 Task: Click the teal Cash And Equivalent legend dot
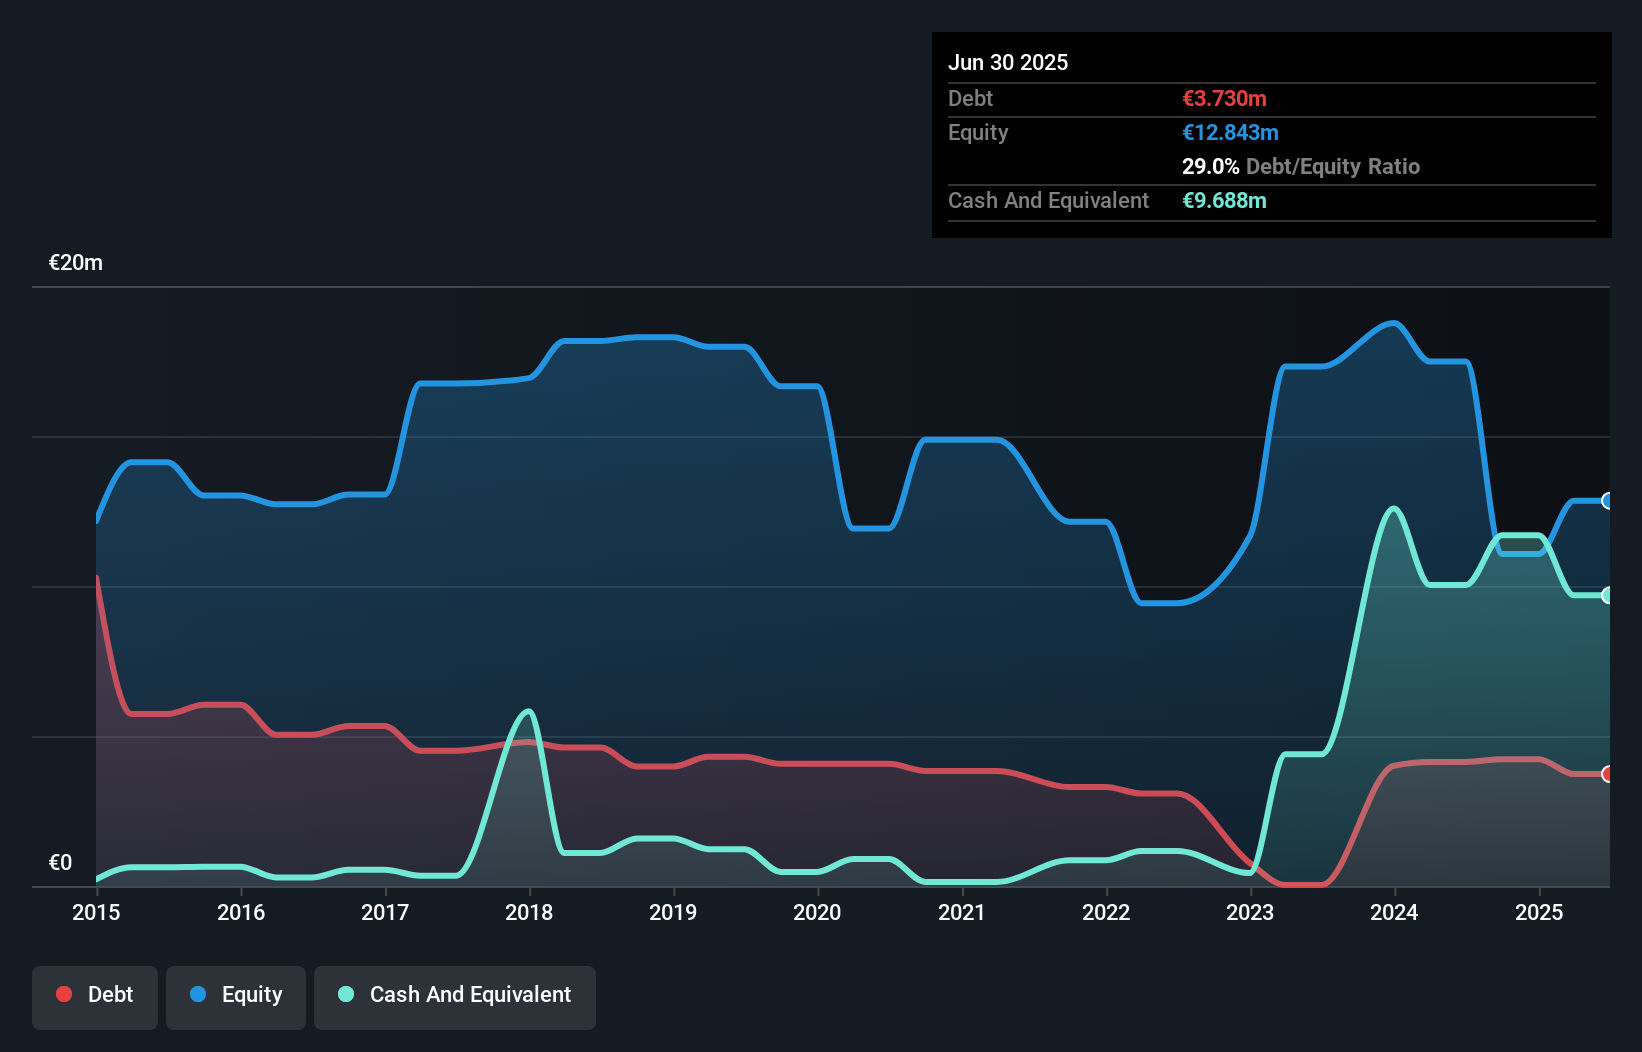345,994
